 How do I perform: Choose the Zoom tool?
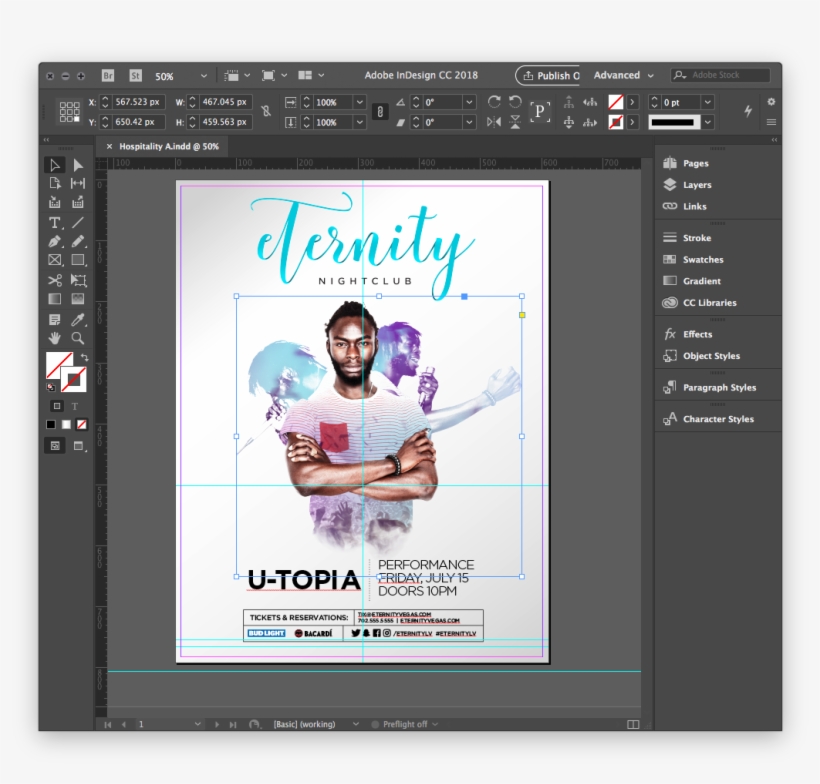tap(77, 338)
